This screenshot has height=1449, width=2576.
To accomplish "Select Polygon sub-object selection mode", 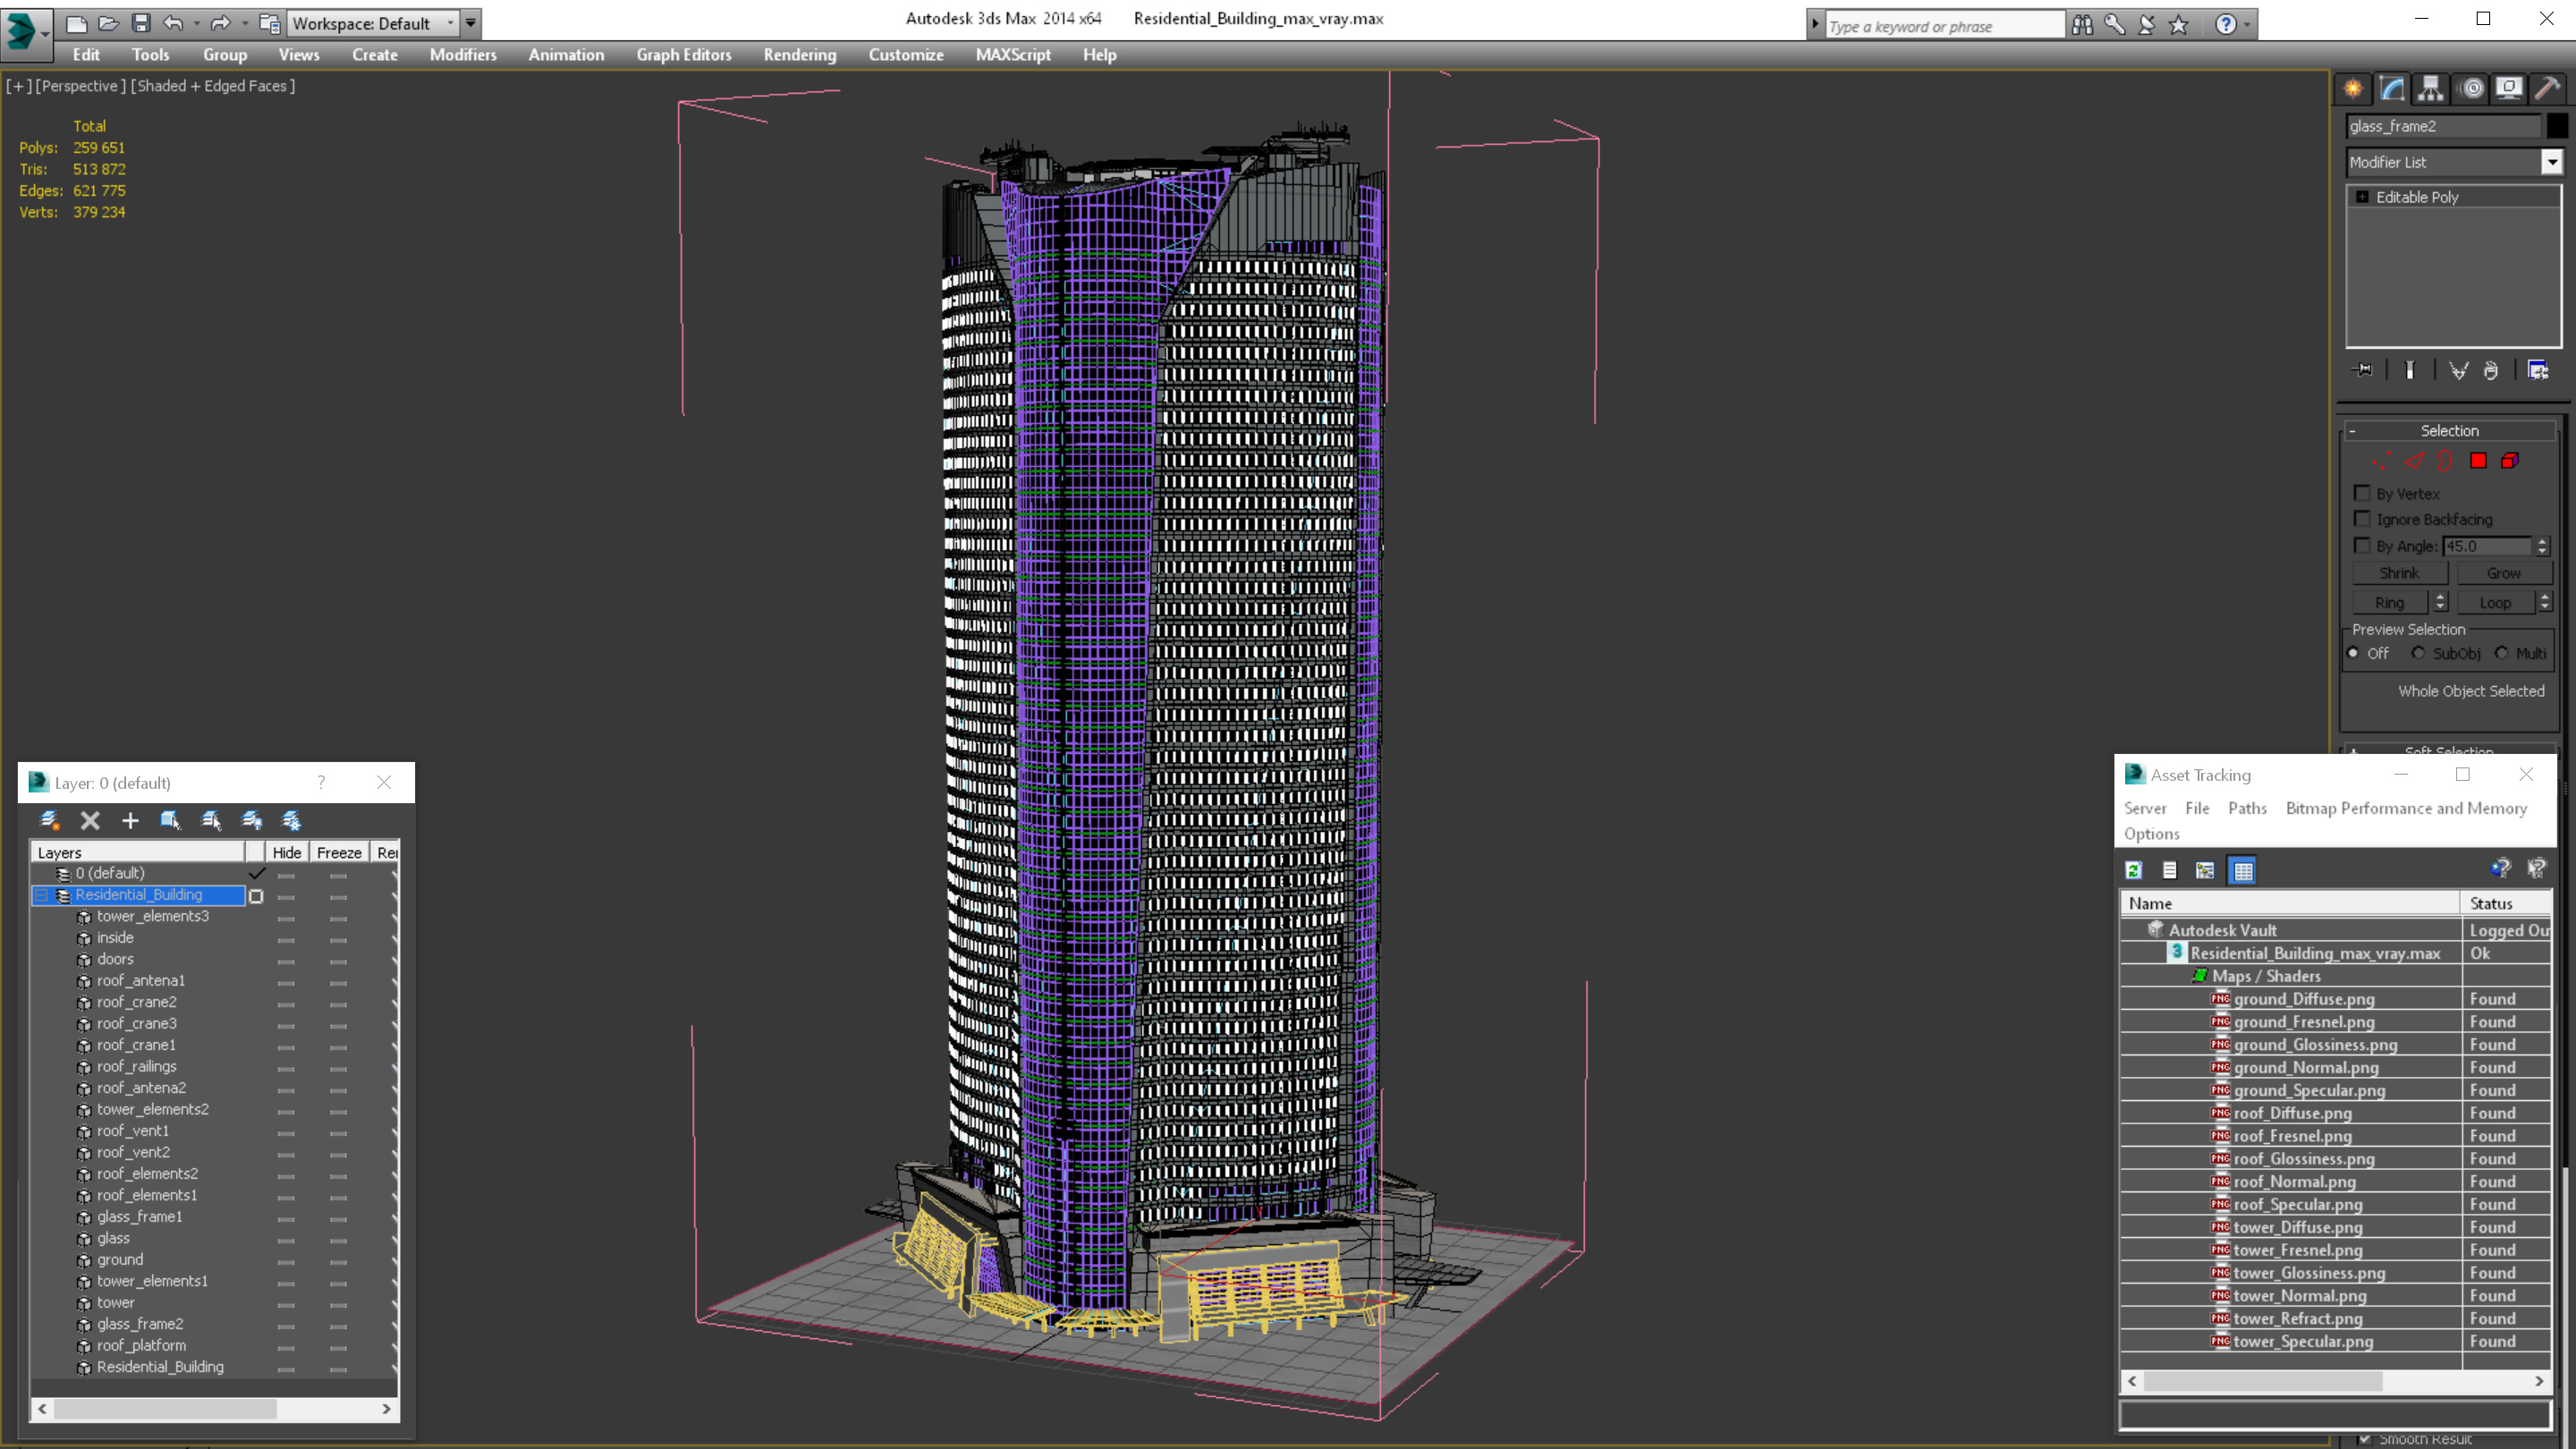I will pos(2478,461).
